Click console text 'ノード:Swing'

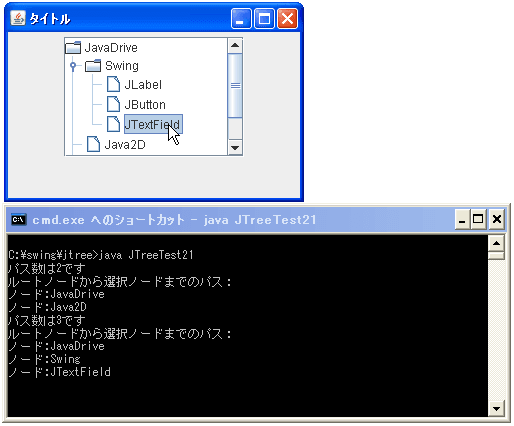44,359
